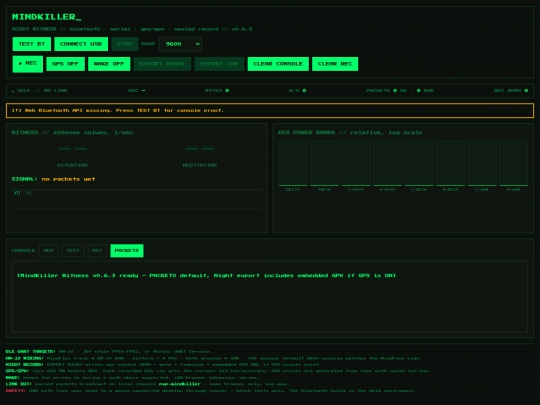Click the Web Bluetooth API missing warning banner
Viewport: 540px width, 405px height.
(x=270, y=111)
